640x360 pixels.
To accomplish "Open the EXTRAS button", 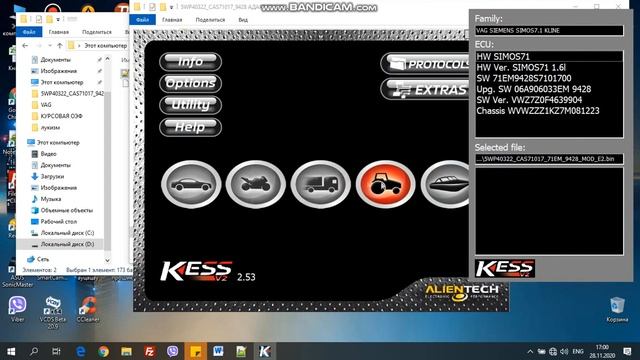I will [425, 89].
